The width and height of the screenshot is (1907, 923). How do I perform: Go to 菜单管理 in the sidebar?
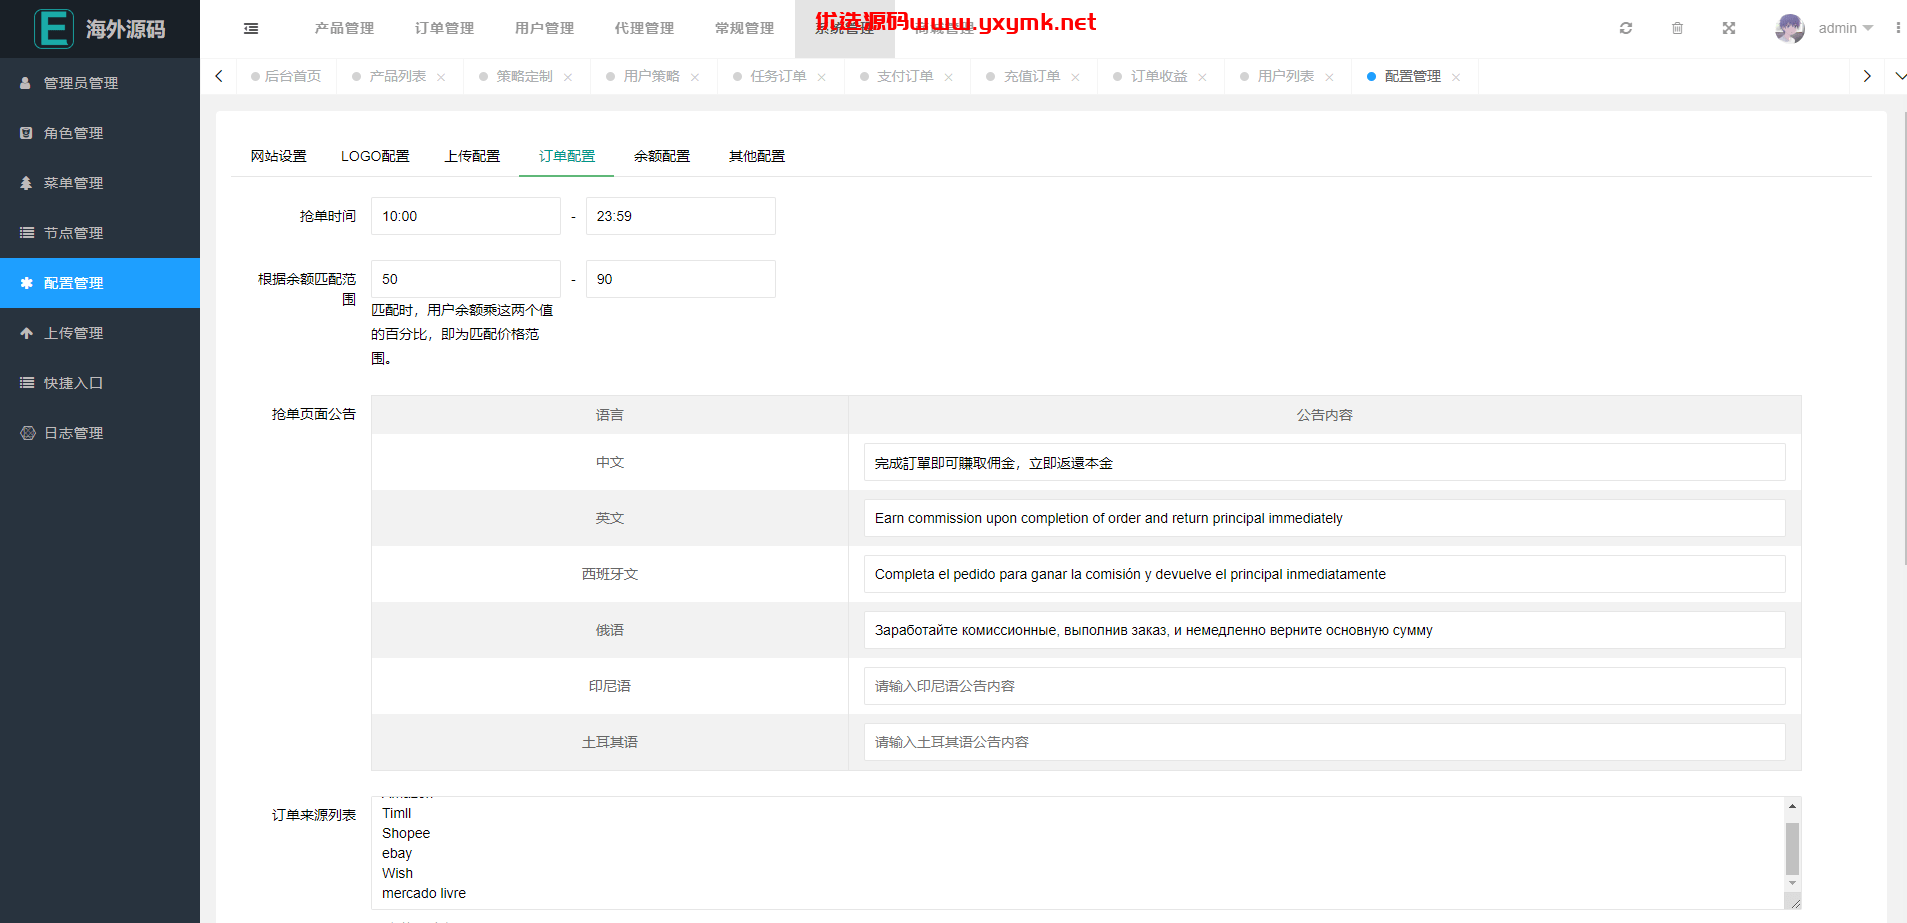coord(100,183)
